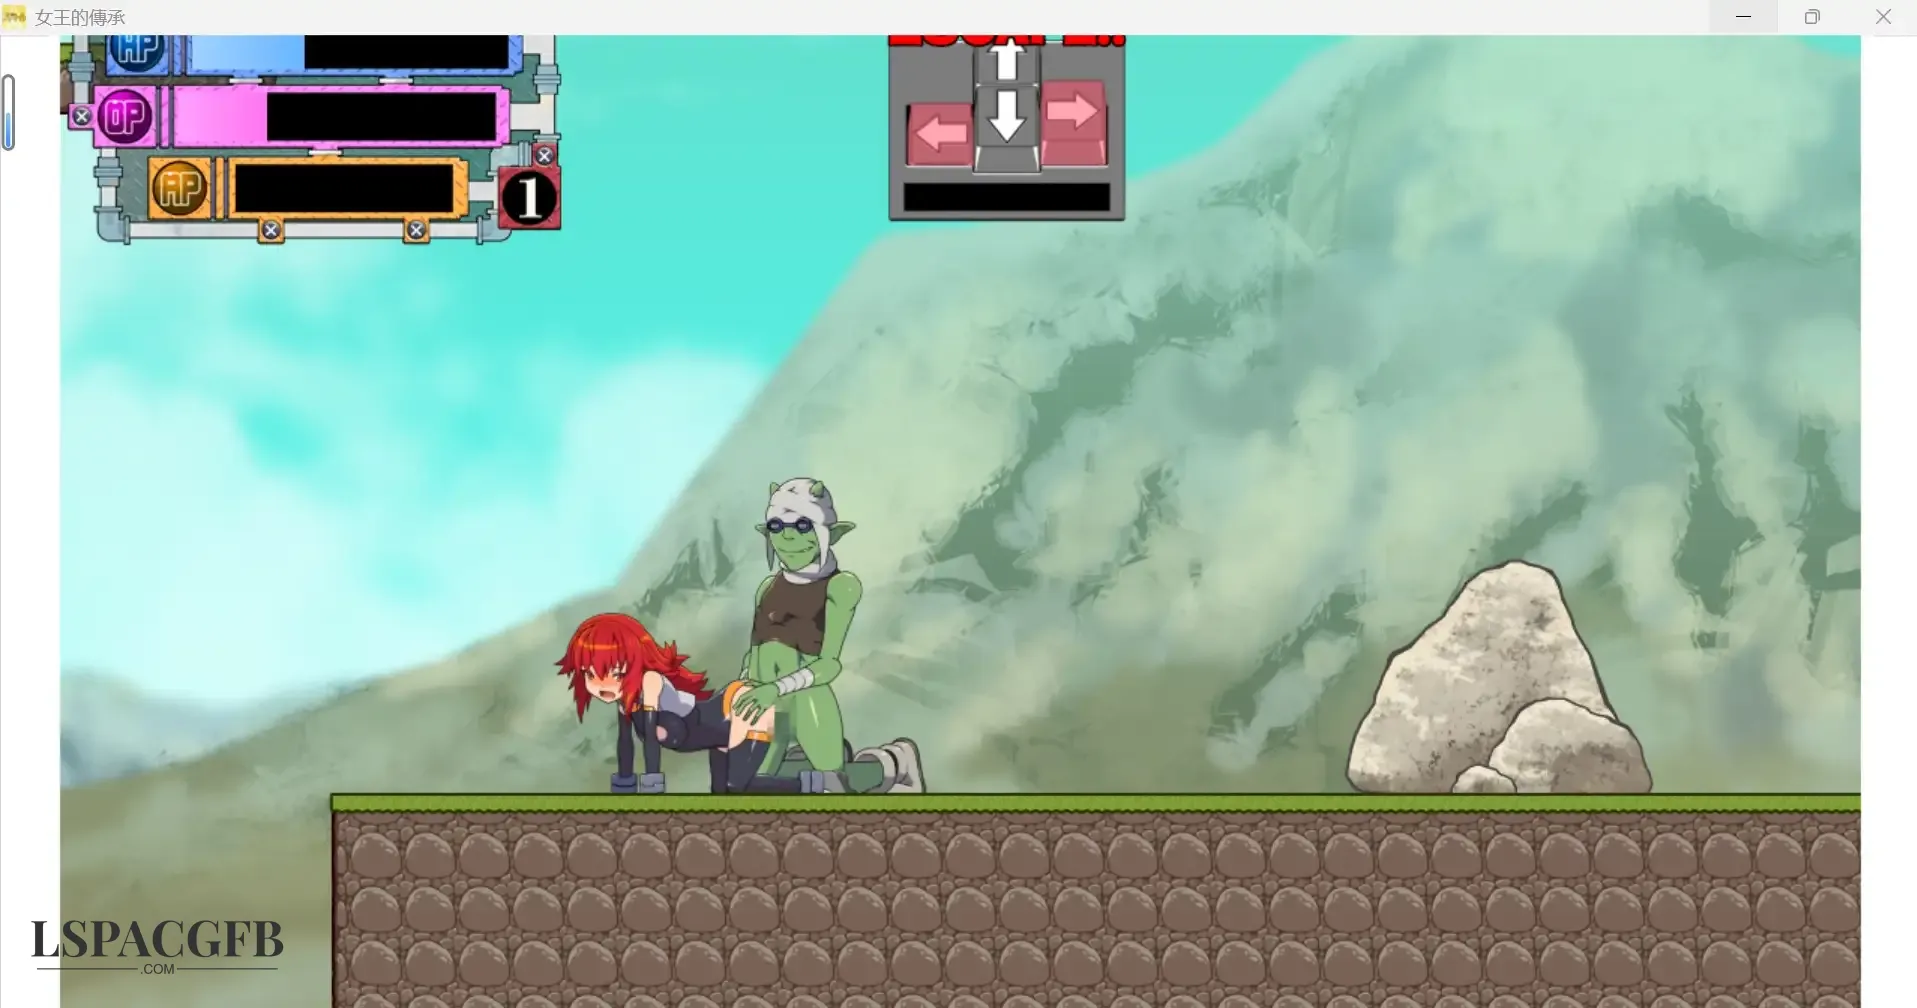
Task: Click the game's title bar app icon
Action: point(15,17)
